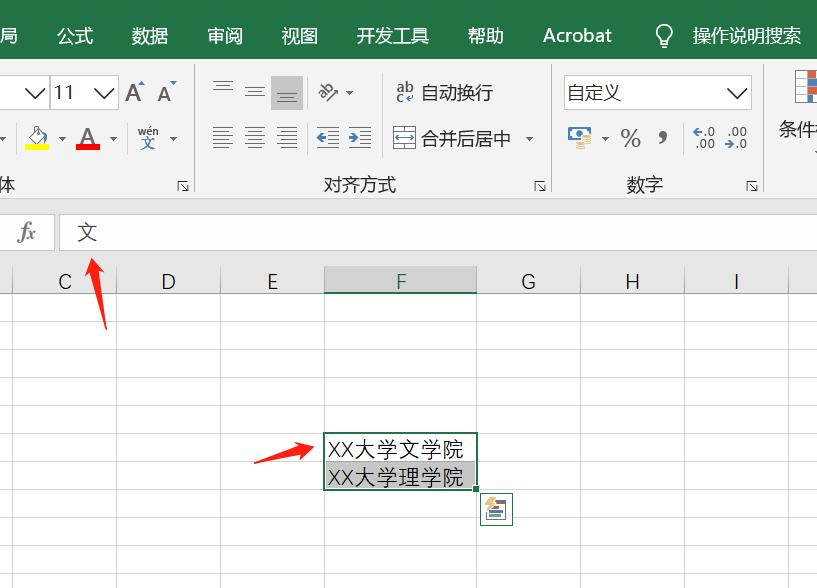Image resolution: width=817 pixels, height=588 pixels.
Task: Click the 操作说明搜索 search box
Action: pyautogui.click(x=747, y=36)
